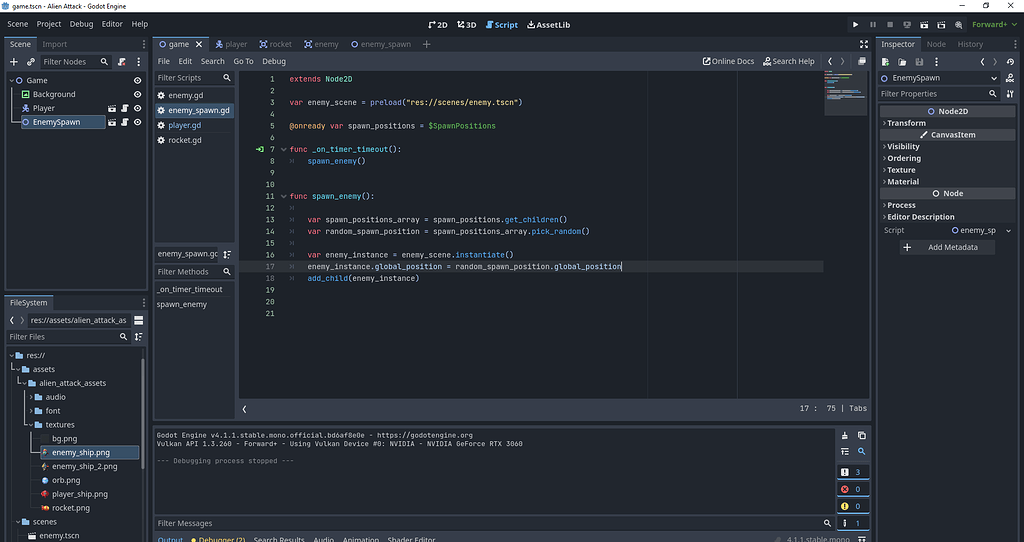Open the Online Docs link
1024x542 pixels.
(x=728, y=61)
